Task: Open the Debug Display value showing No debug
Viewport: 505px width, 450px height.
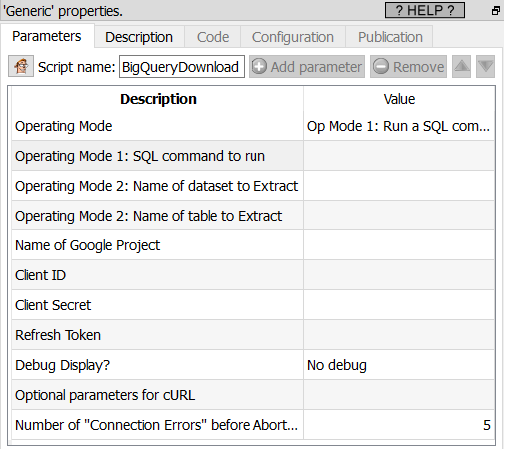Action: coord(399,365)
